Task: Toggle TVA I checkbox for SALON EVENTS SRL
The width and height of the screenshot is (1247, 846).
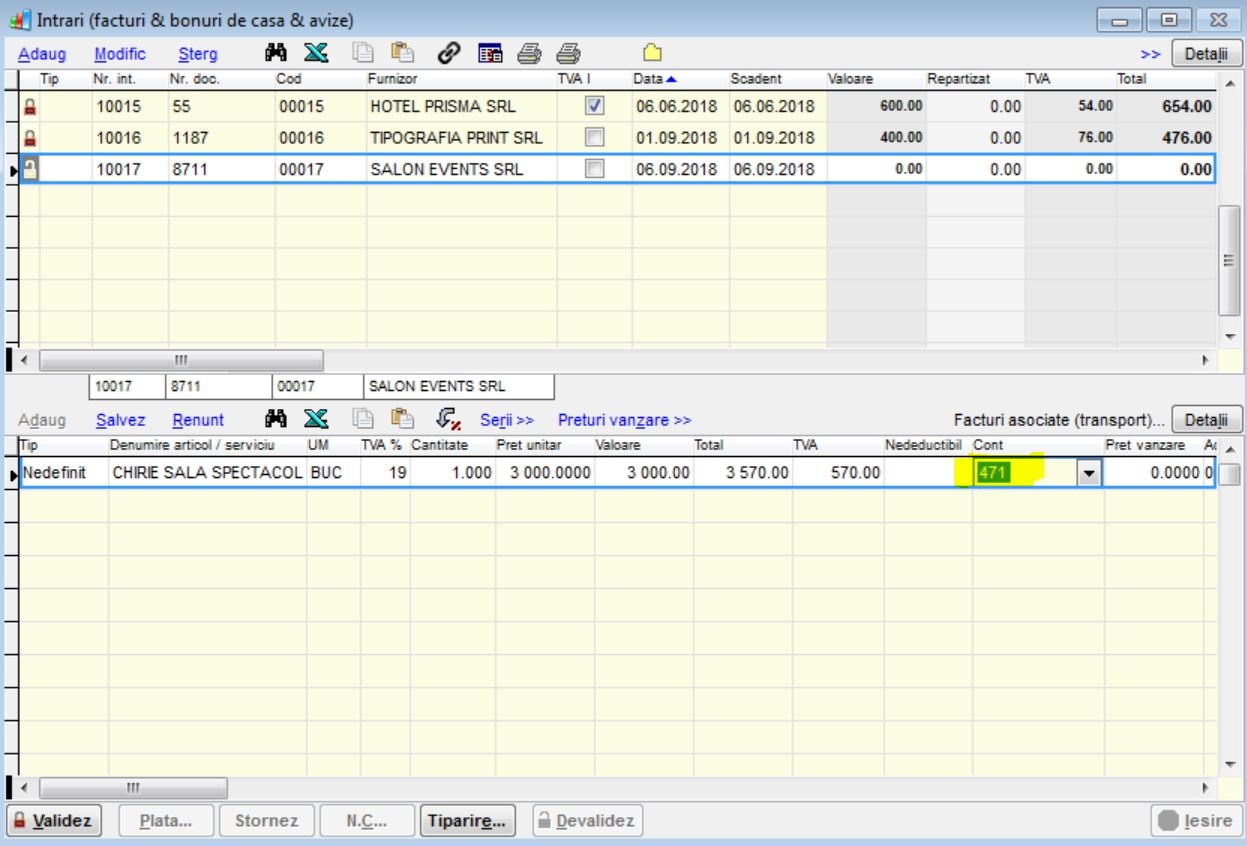Action: [x=593, y=170]
